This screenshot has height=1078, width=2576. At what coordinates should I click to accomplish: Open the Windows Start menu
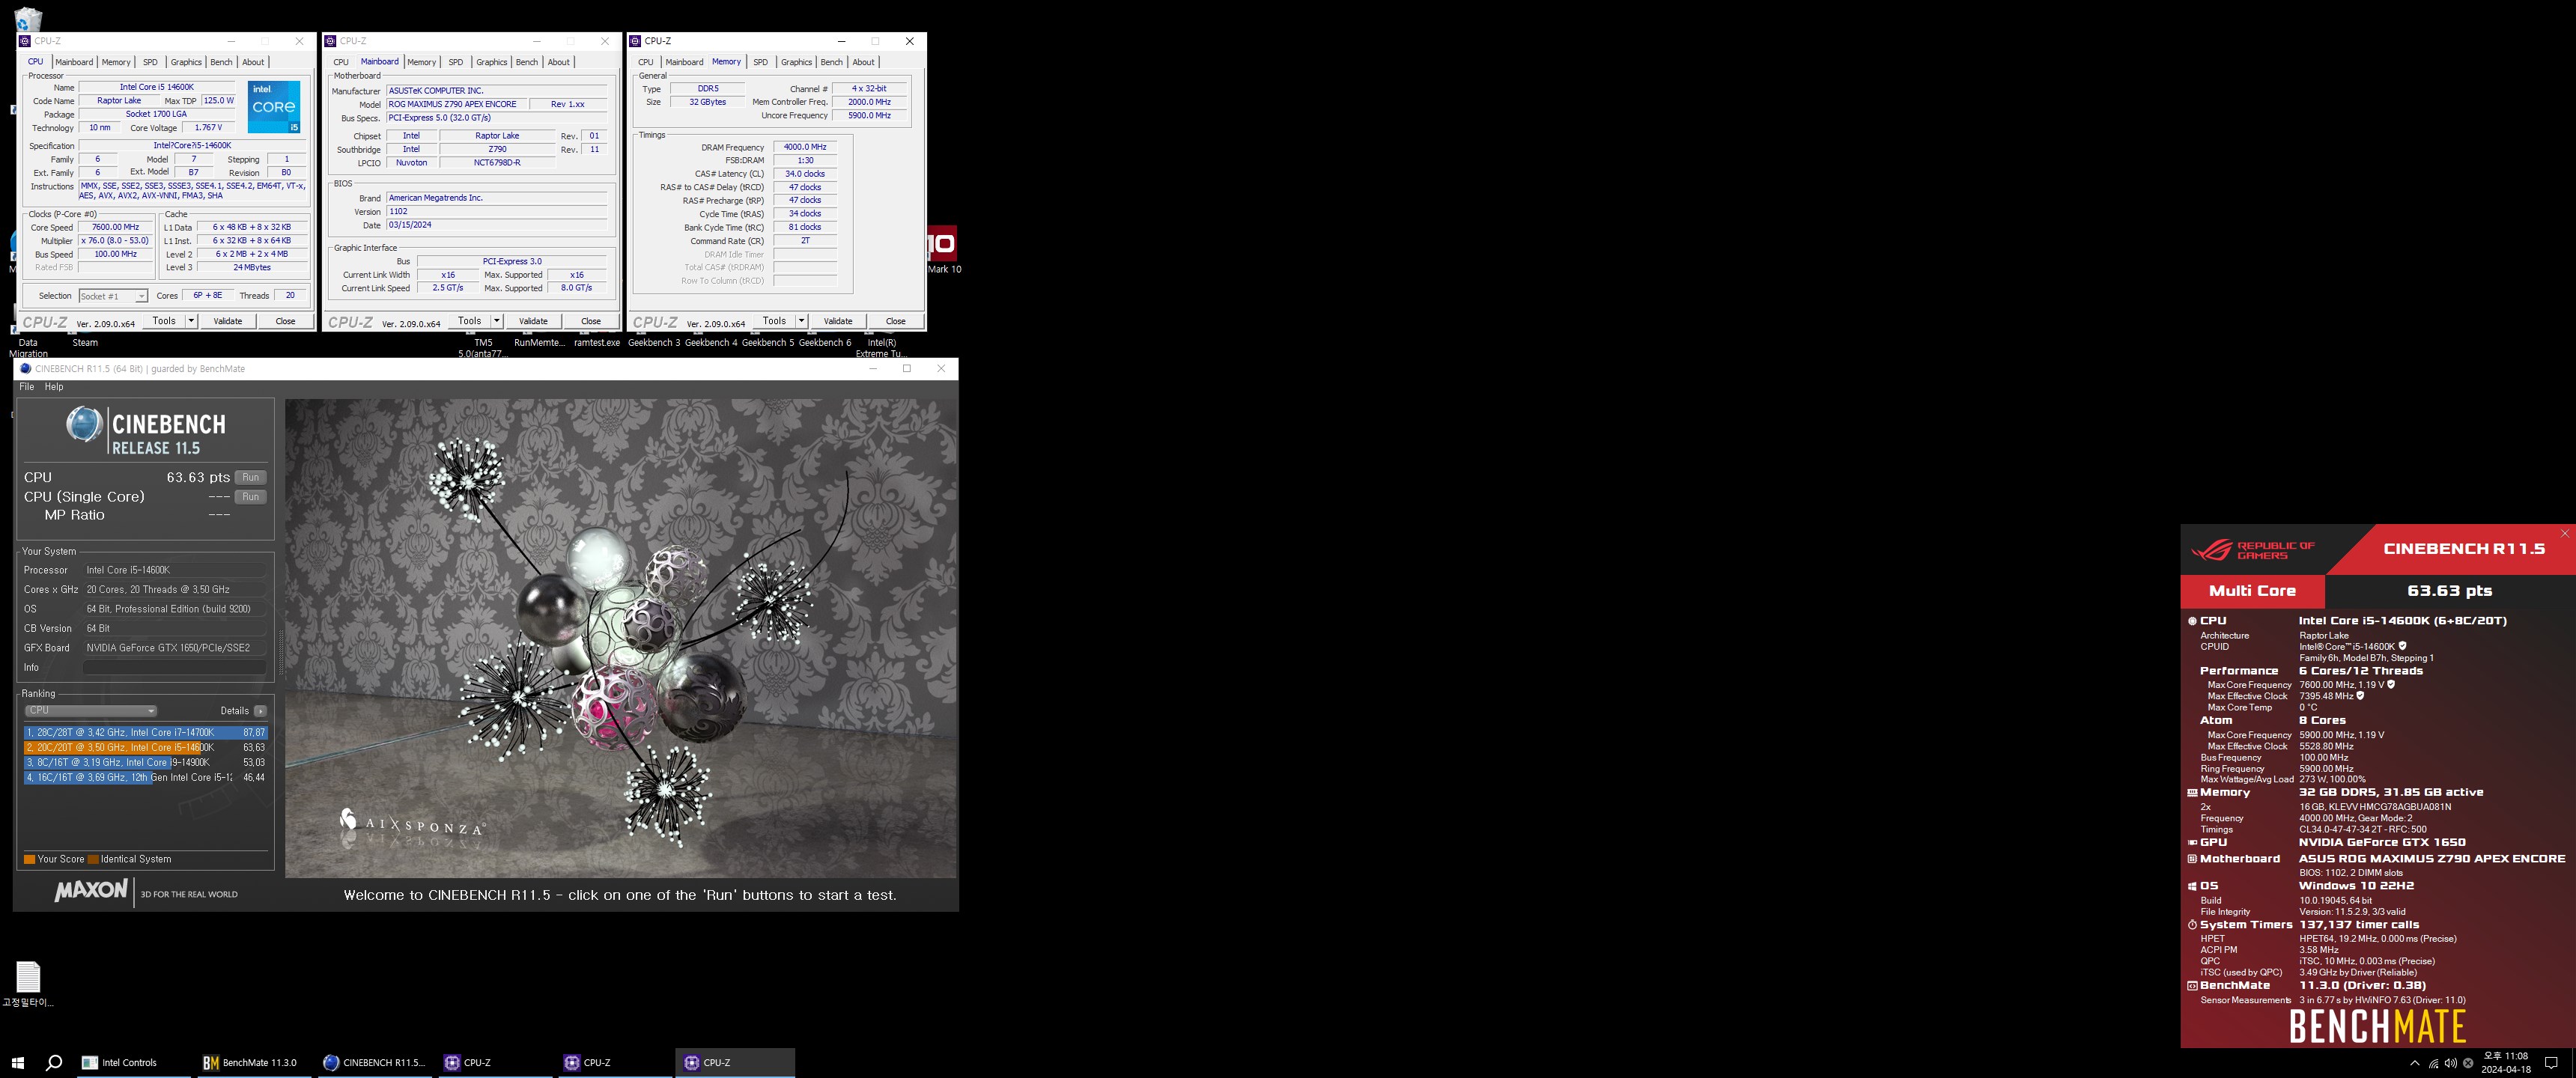click(17, 1062)
